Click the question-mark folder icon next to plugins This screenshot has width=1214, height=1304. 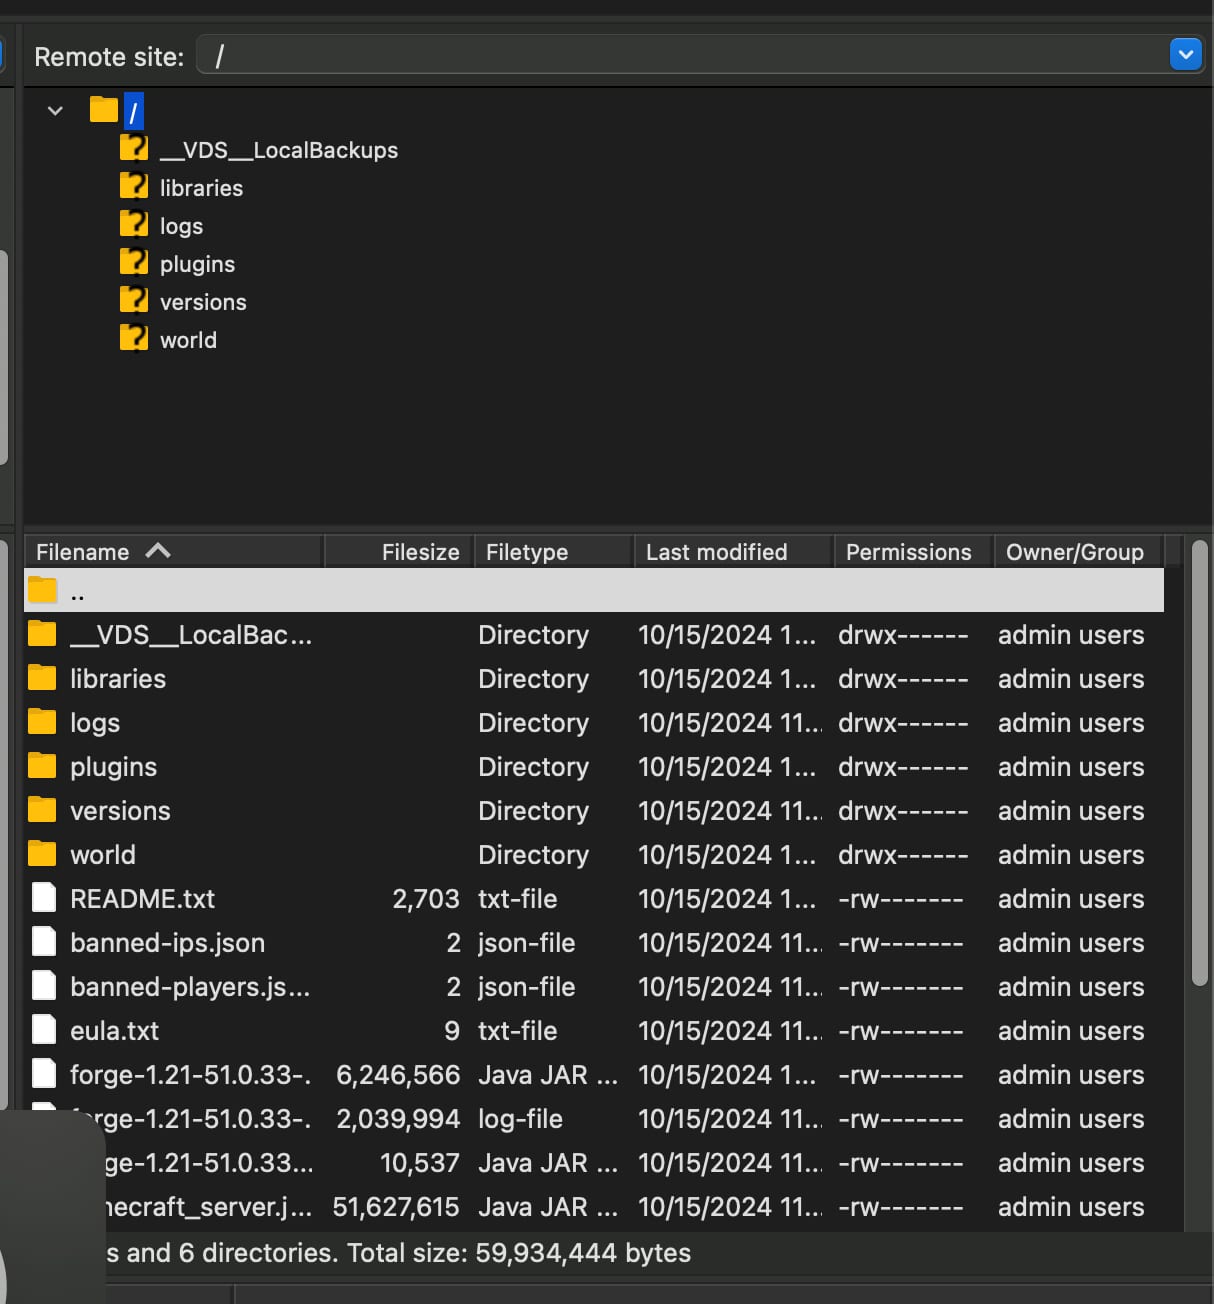(134, 263)
